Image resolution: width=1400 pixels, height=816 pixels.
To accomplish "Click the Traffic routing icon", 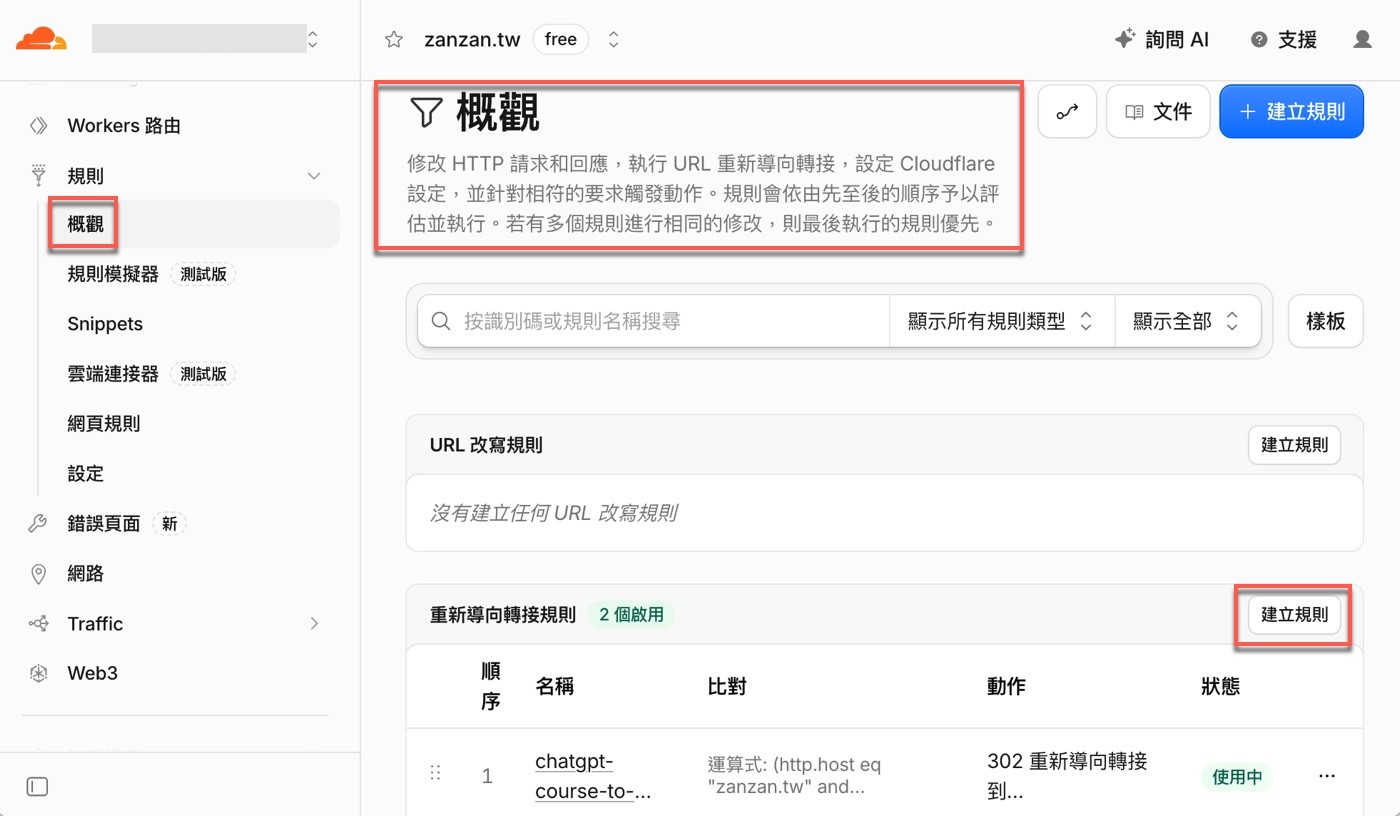I will point(38,624).
